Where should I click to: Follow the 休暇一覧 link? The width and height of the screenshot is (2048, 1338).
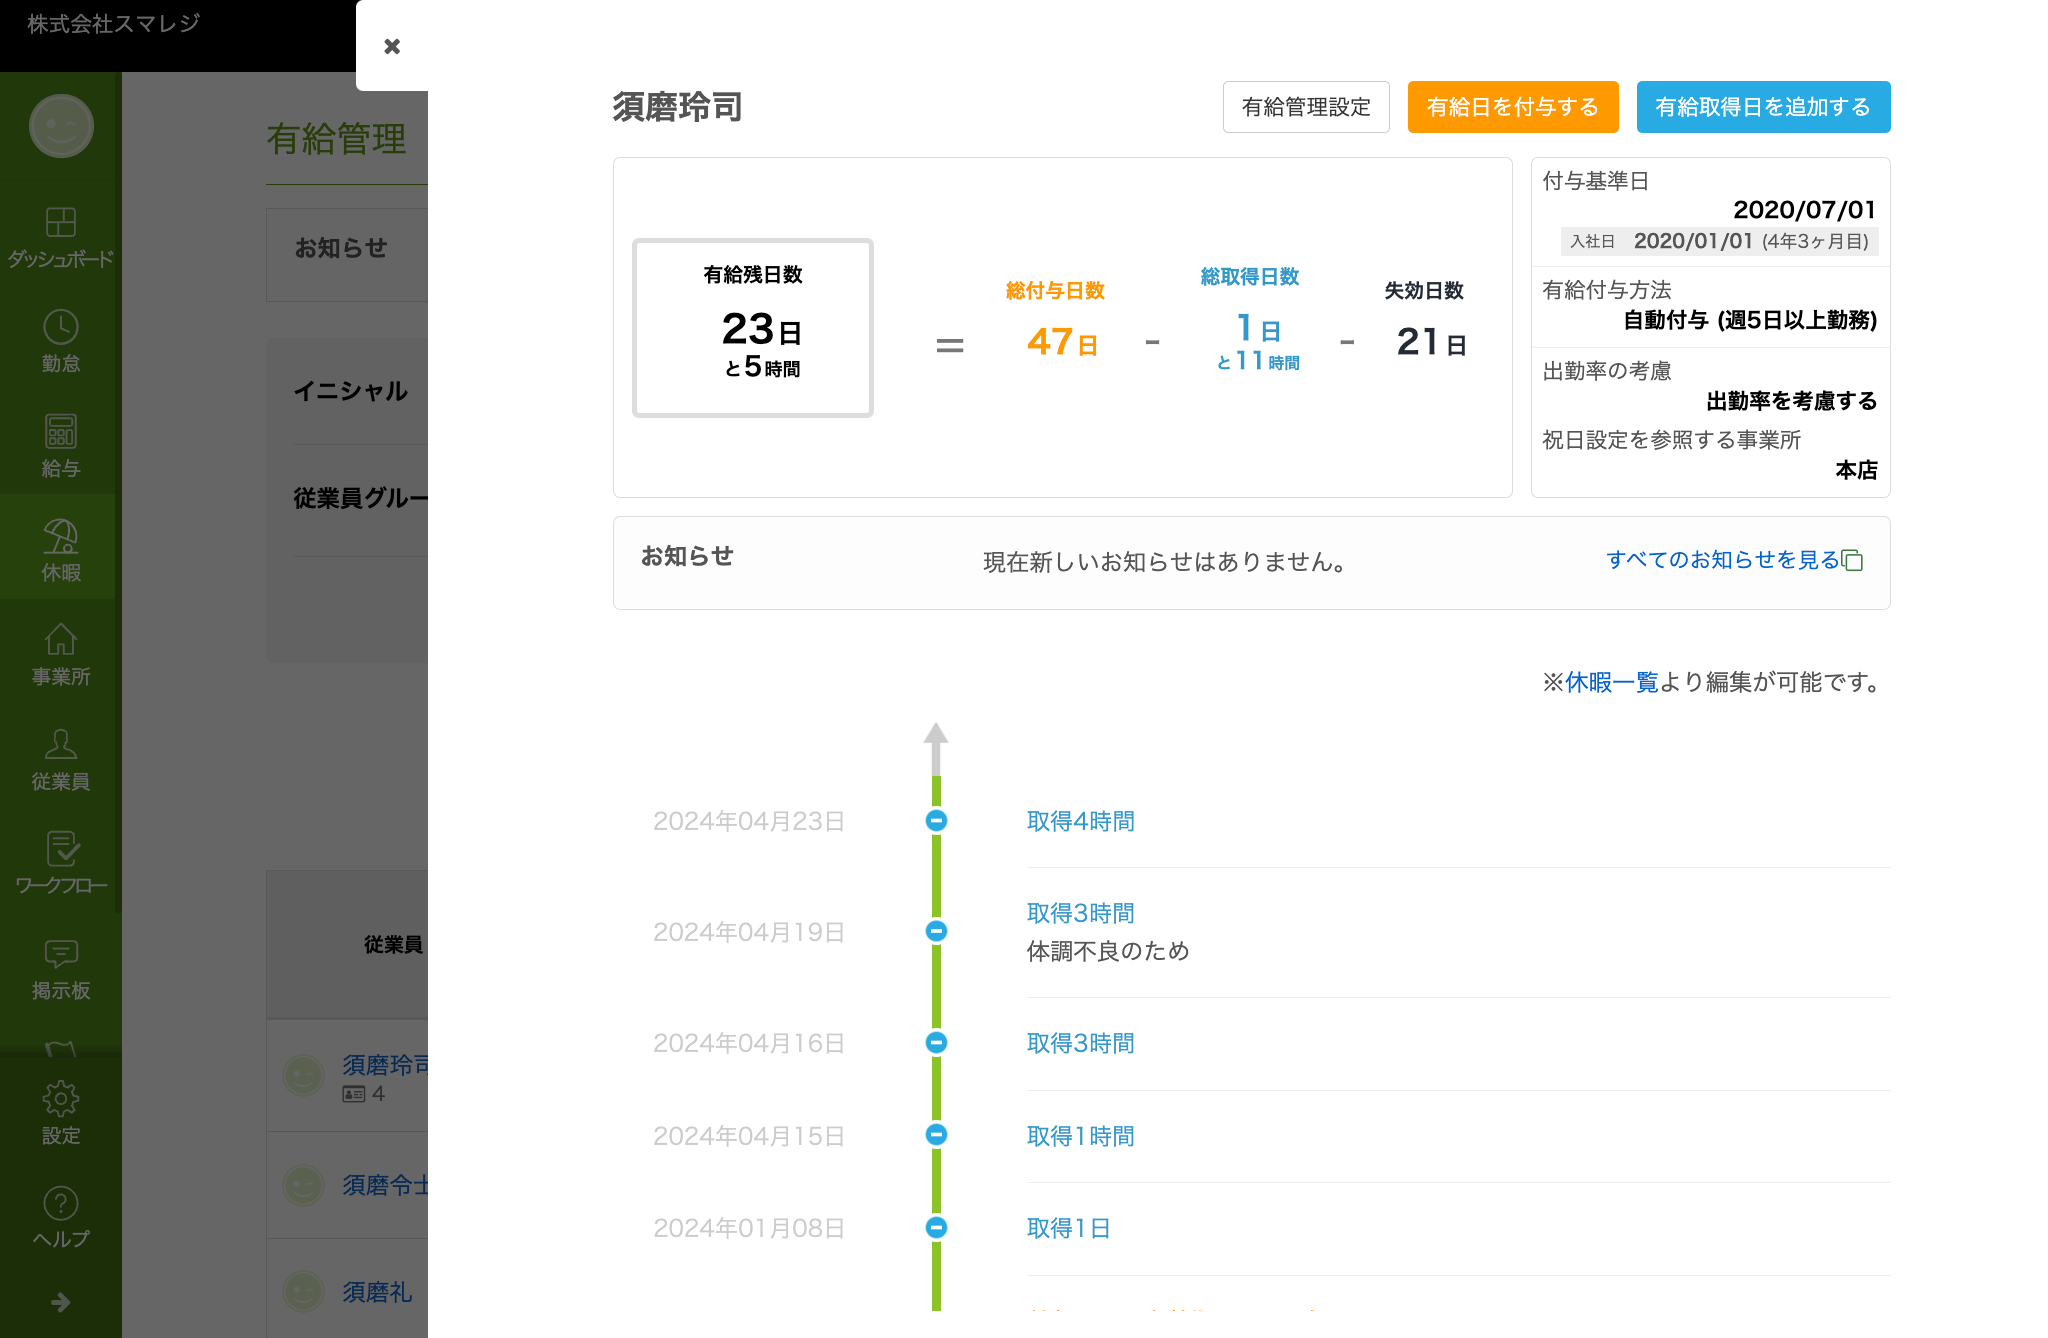click(1611, 682)
